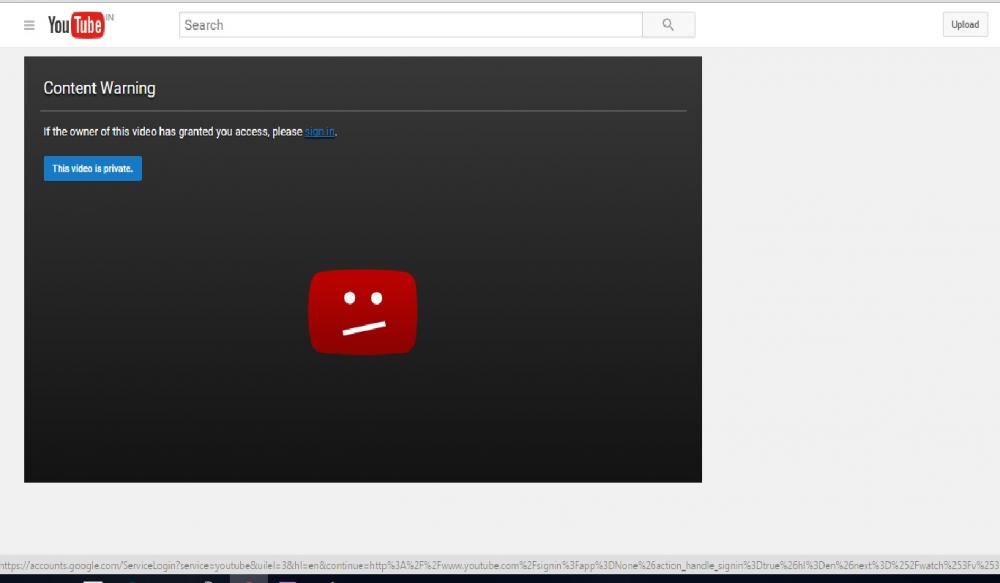
Task: Open the hamburger guide menu
Action: [29, 25]
